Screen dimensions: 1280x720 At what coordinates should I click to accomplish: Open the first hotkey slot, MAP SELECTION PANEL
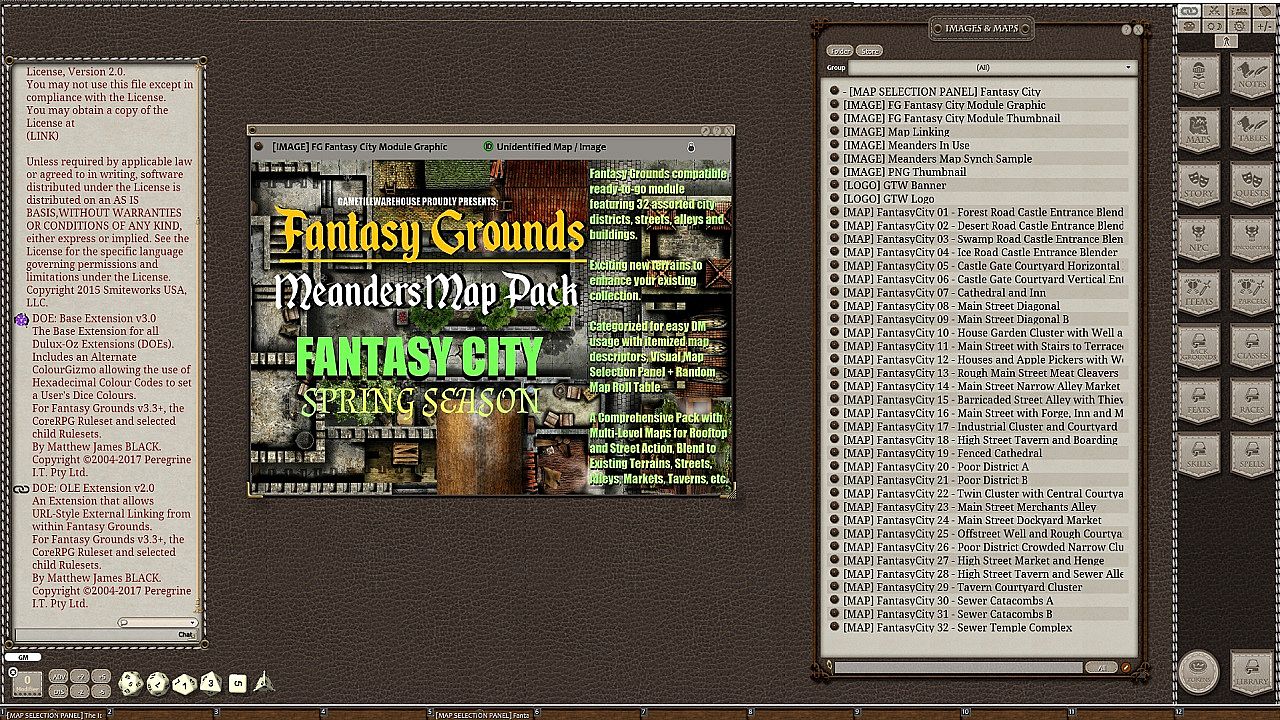tap(55, 715)
